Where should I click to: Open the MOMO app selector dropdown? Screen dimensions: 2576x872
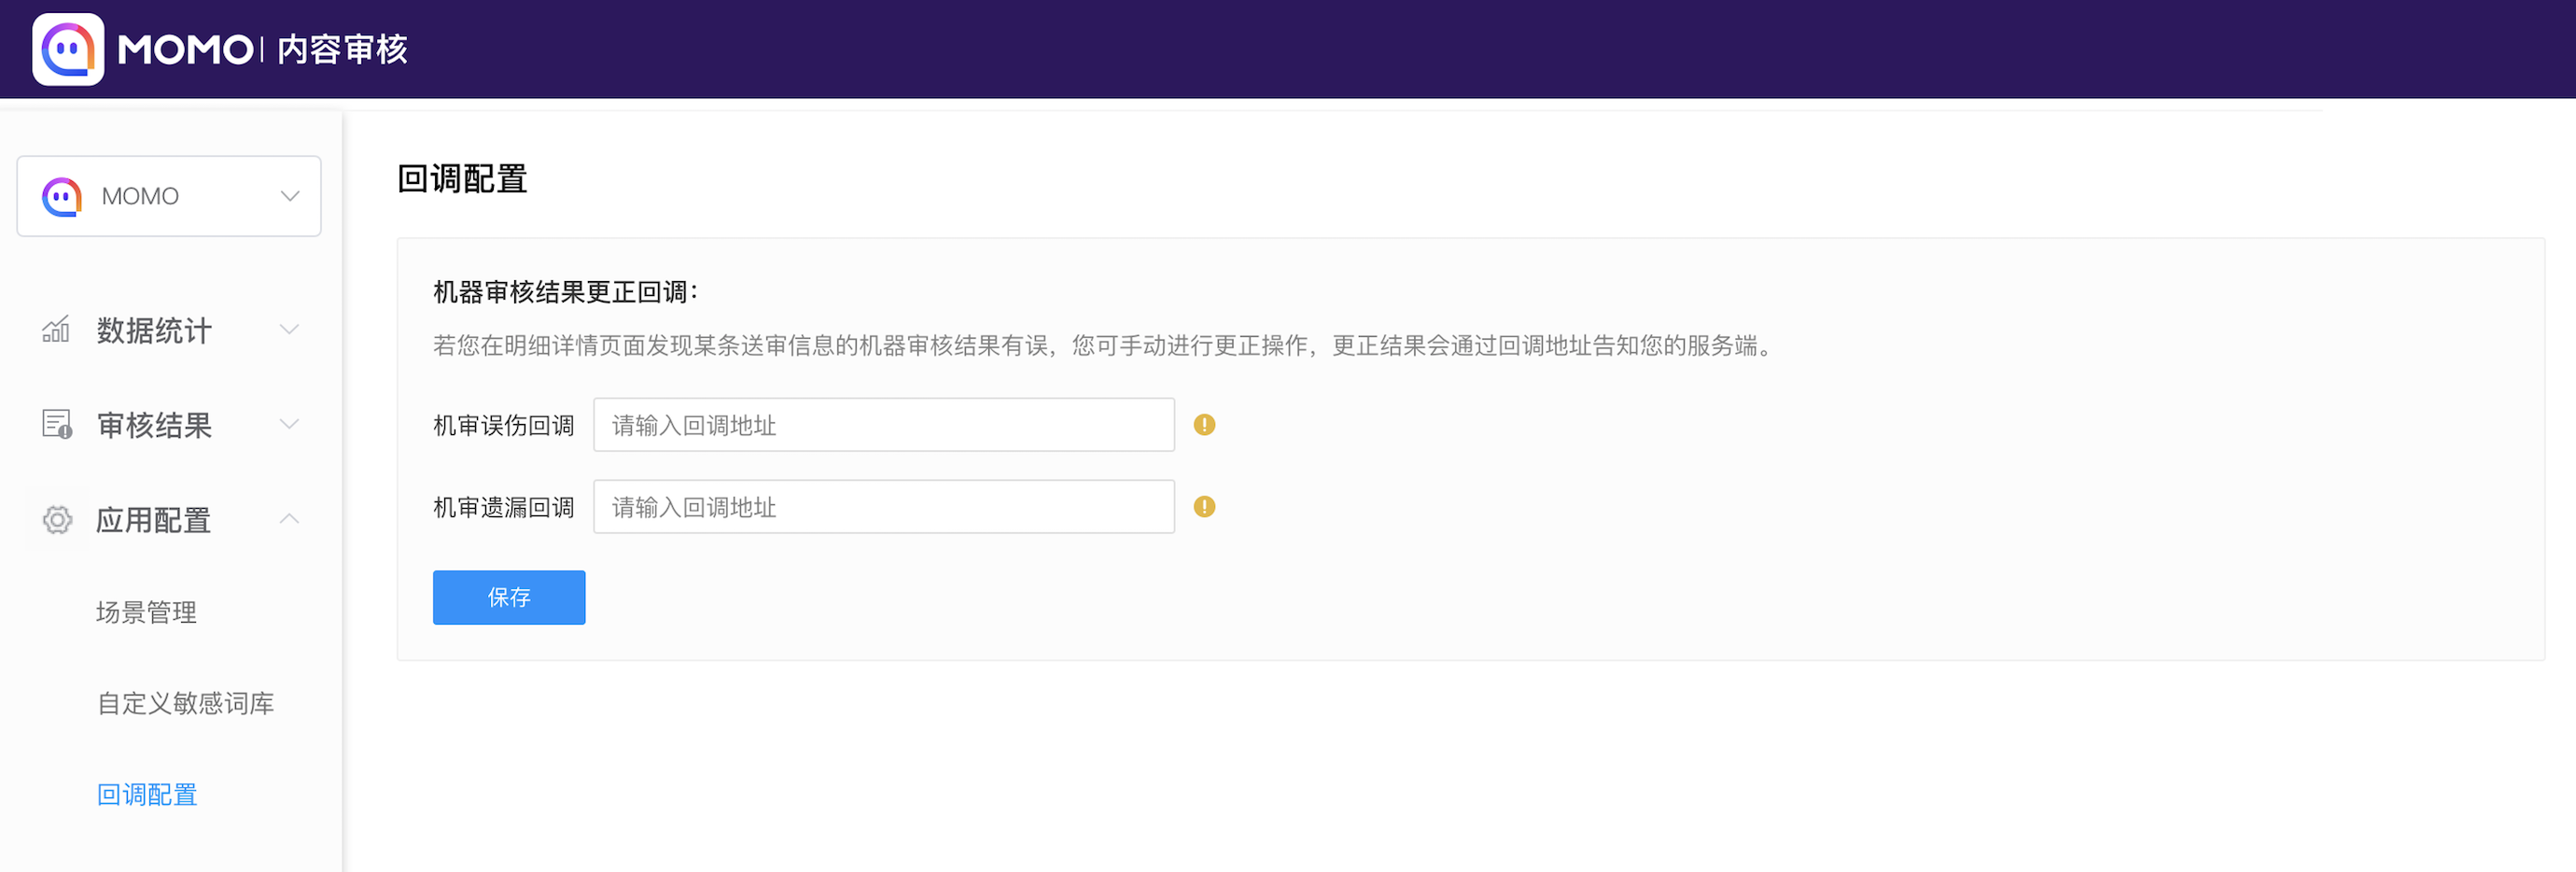coord(169,196)
